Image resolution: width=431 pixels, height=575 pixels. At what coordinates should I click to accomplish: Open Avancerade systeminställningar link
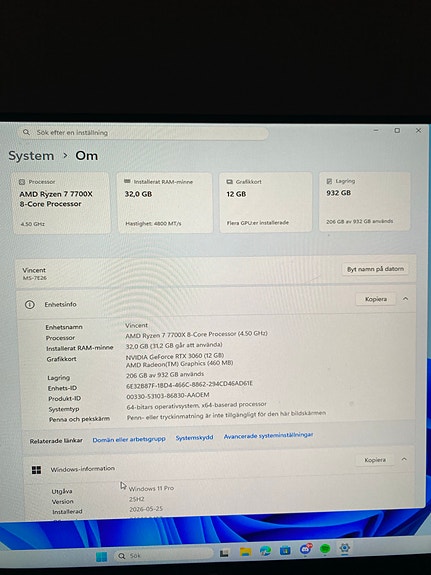coord(269,435)
